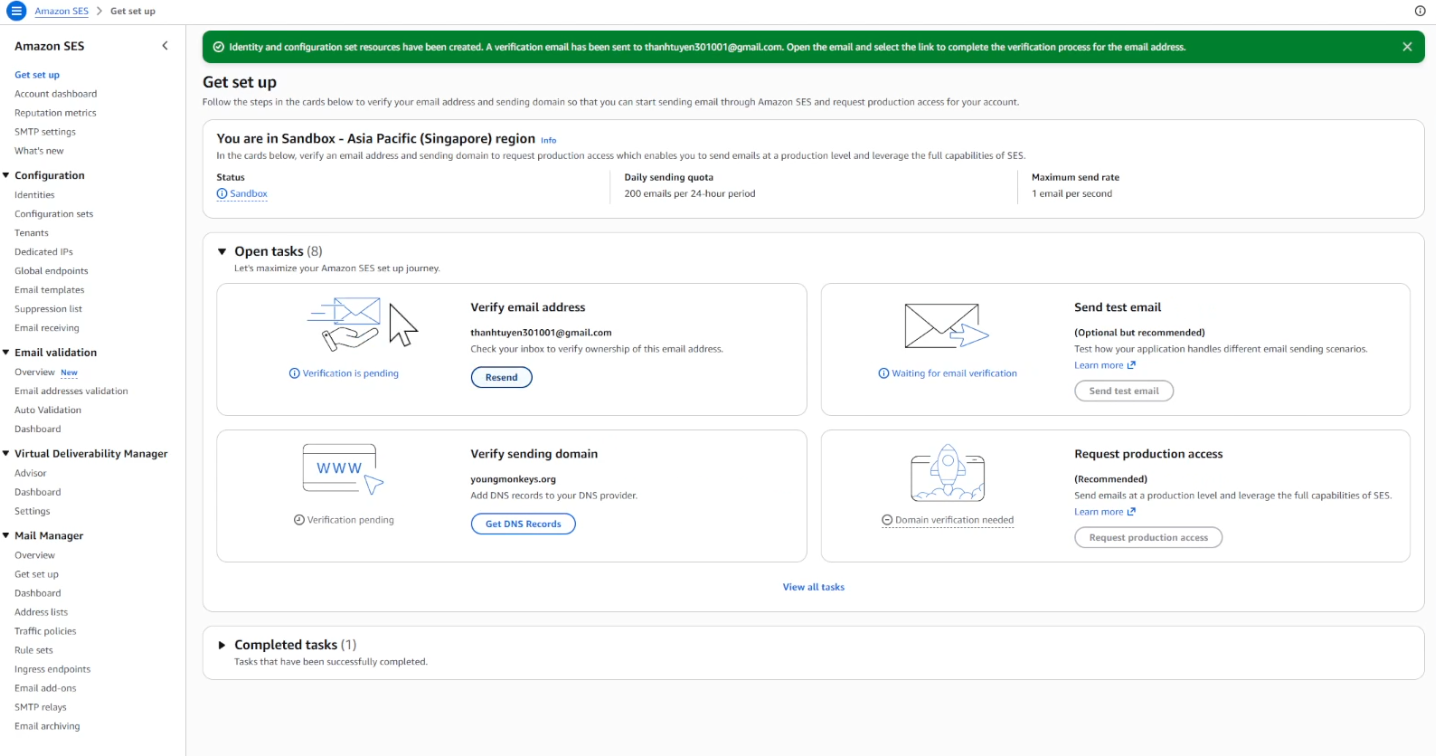1436x756 pixels.
Task: Click the Amazon SES sidebar title
Action: tap(49, 46)
